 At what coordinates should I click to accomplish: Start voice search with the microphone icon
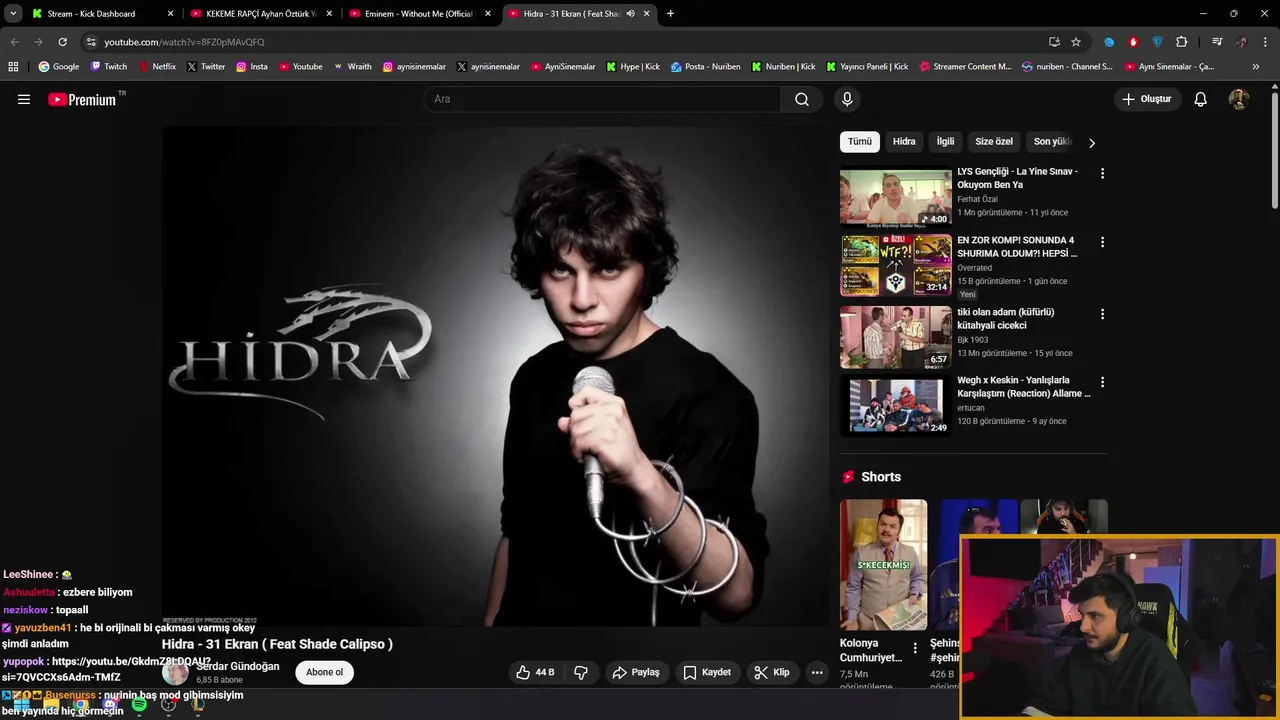tap(847, 99)
